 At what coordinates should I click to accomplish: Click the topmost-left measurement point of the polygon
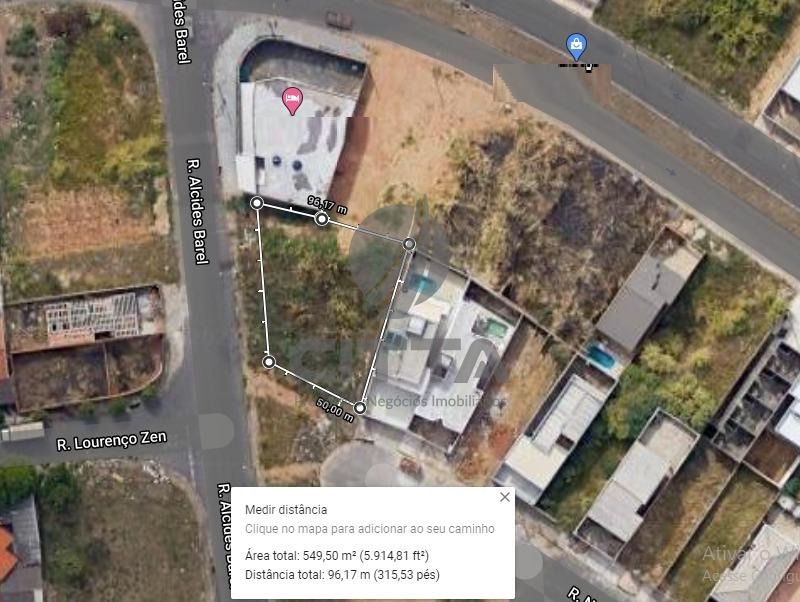click(257, 203)
